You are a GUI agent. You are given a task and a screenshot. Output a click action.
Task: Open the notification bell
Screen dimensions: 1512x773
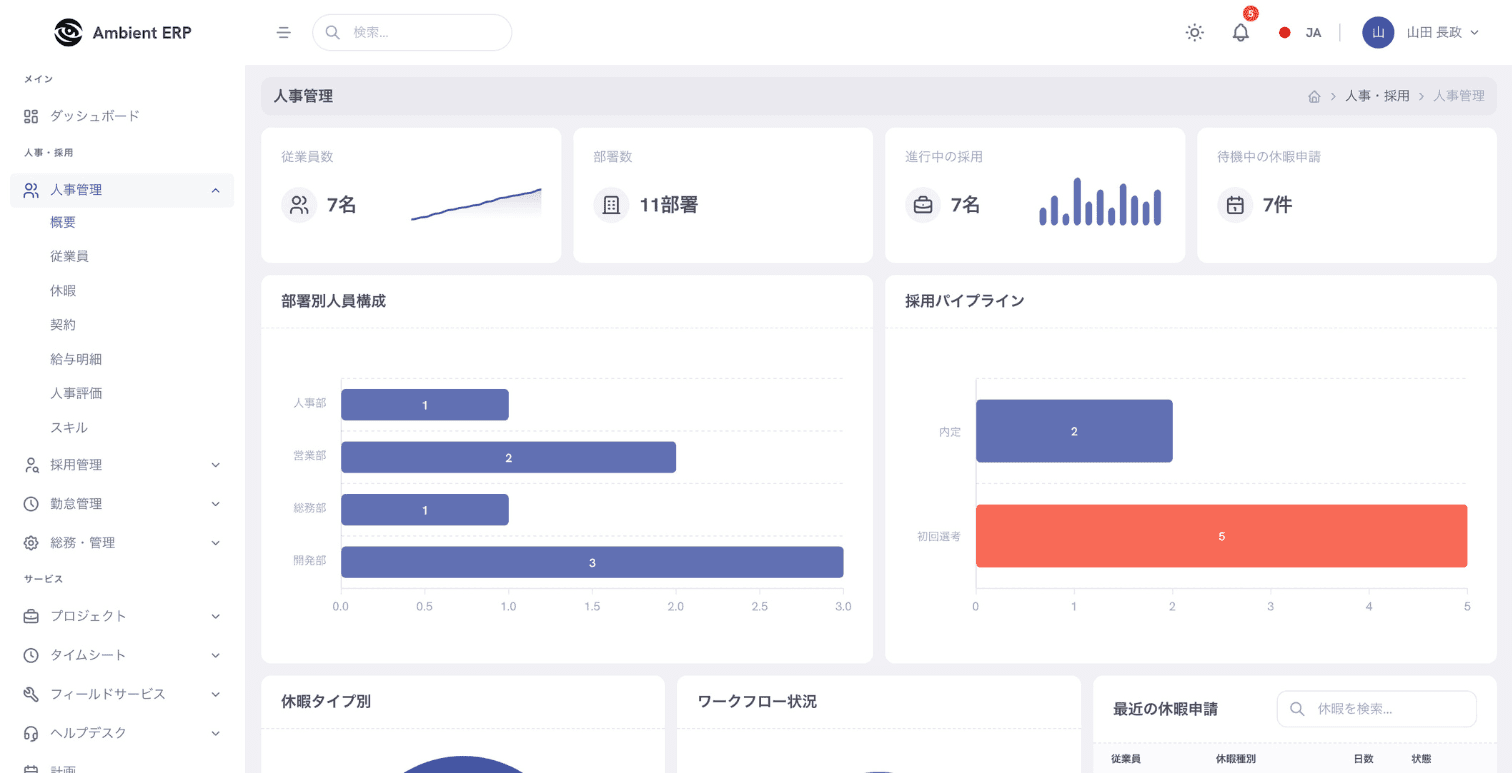click(1240, 33)
